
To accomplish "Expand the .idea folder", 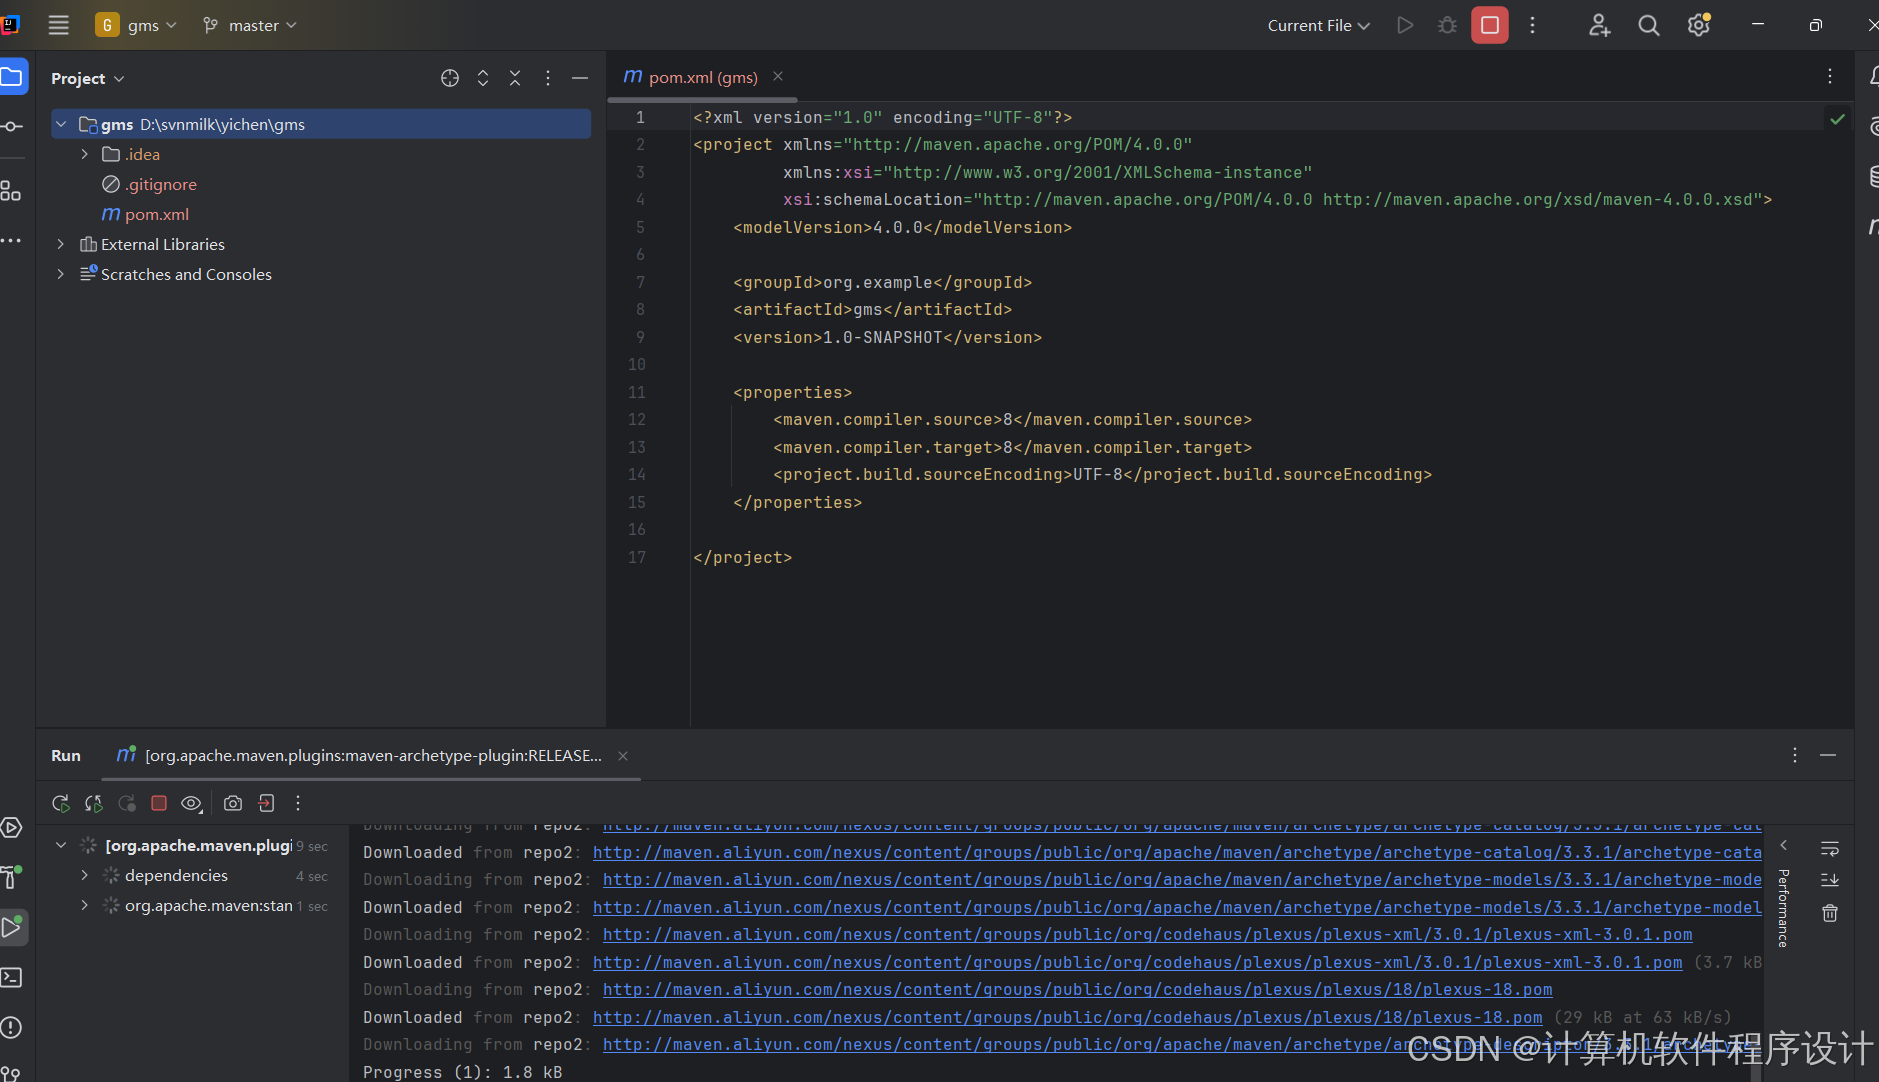I will point(84,154).
